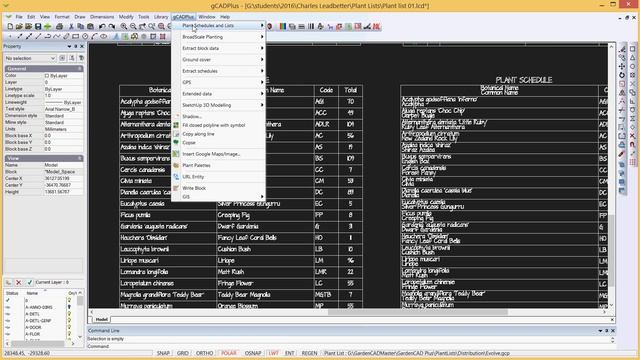Open the Extended data submenu
Viewport: 640px width, 360px height.
[x=218, y=93]
